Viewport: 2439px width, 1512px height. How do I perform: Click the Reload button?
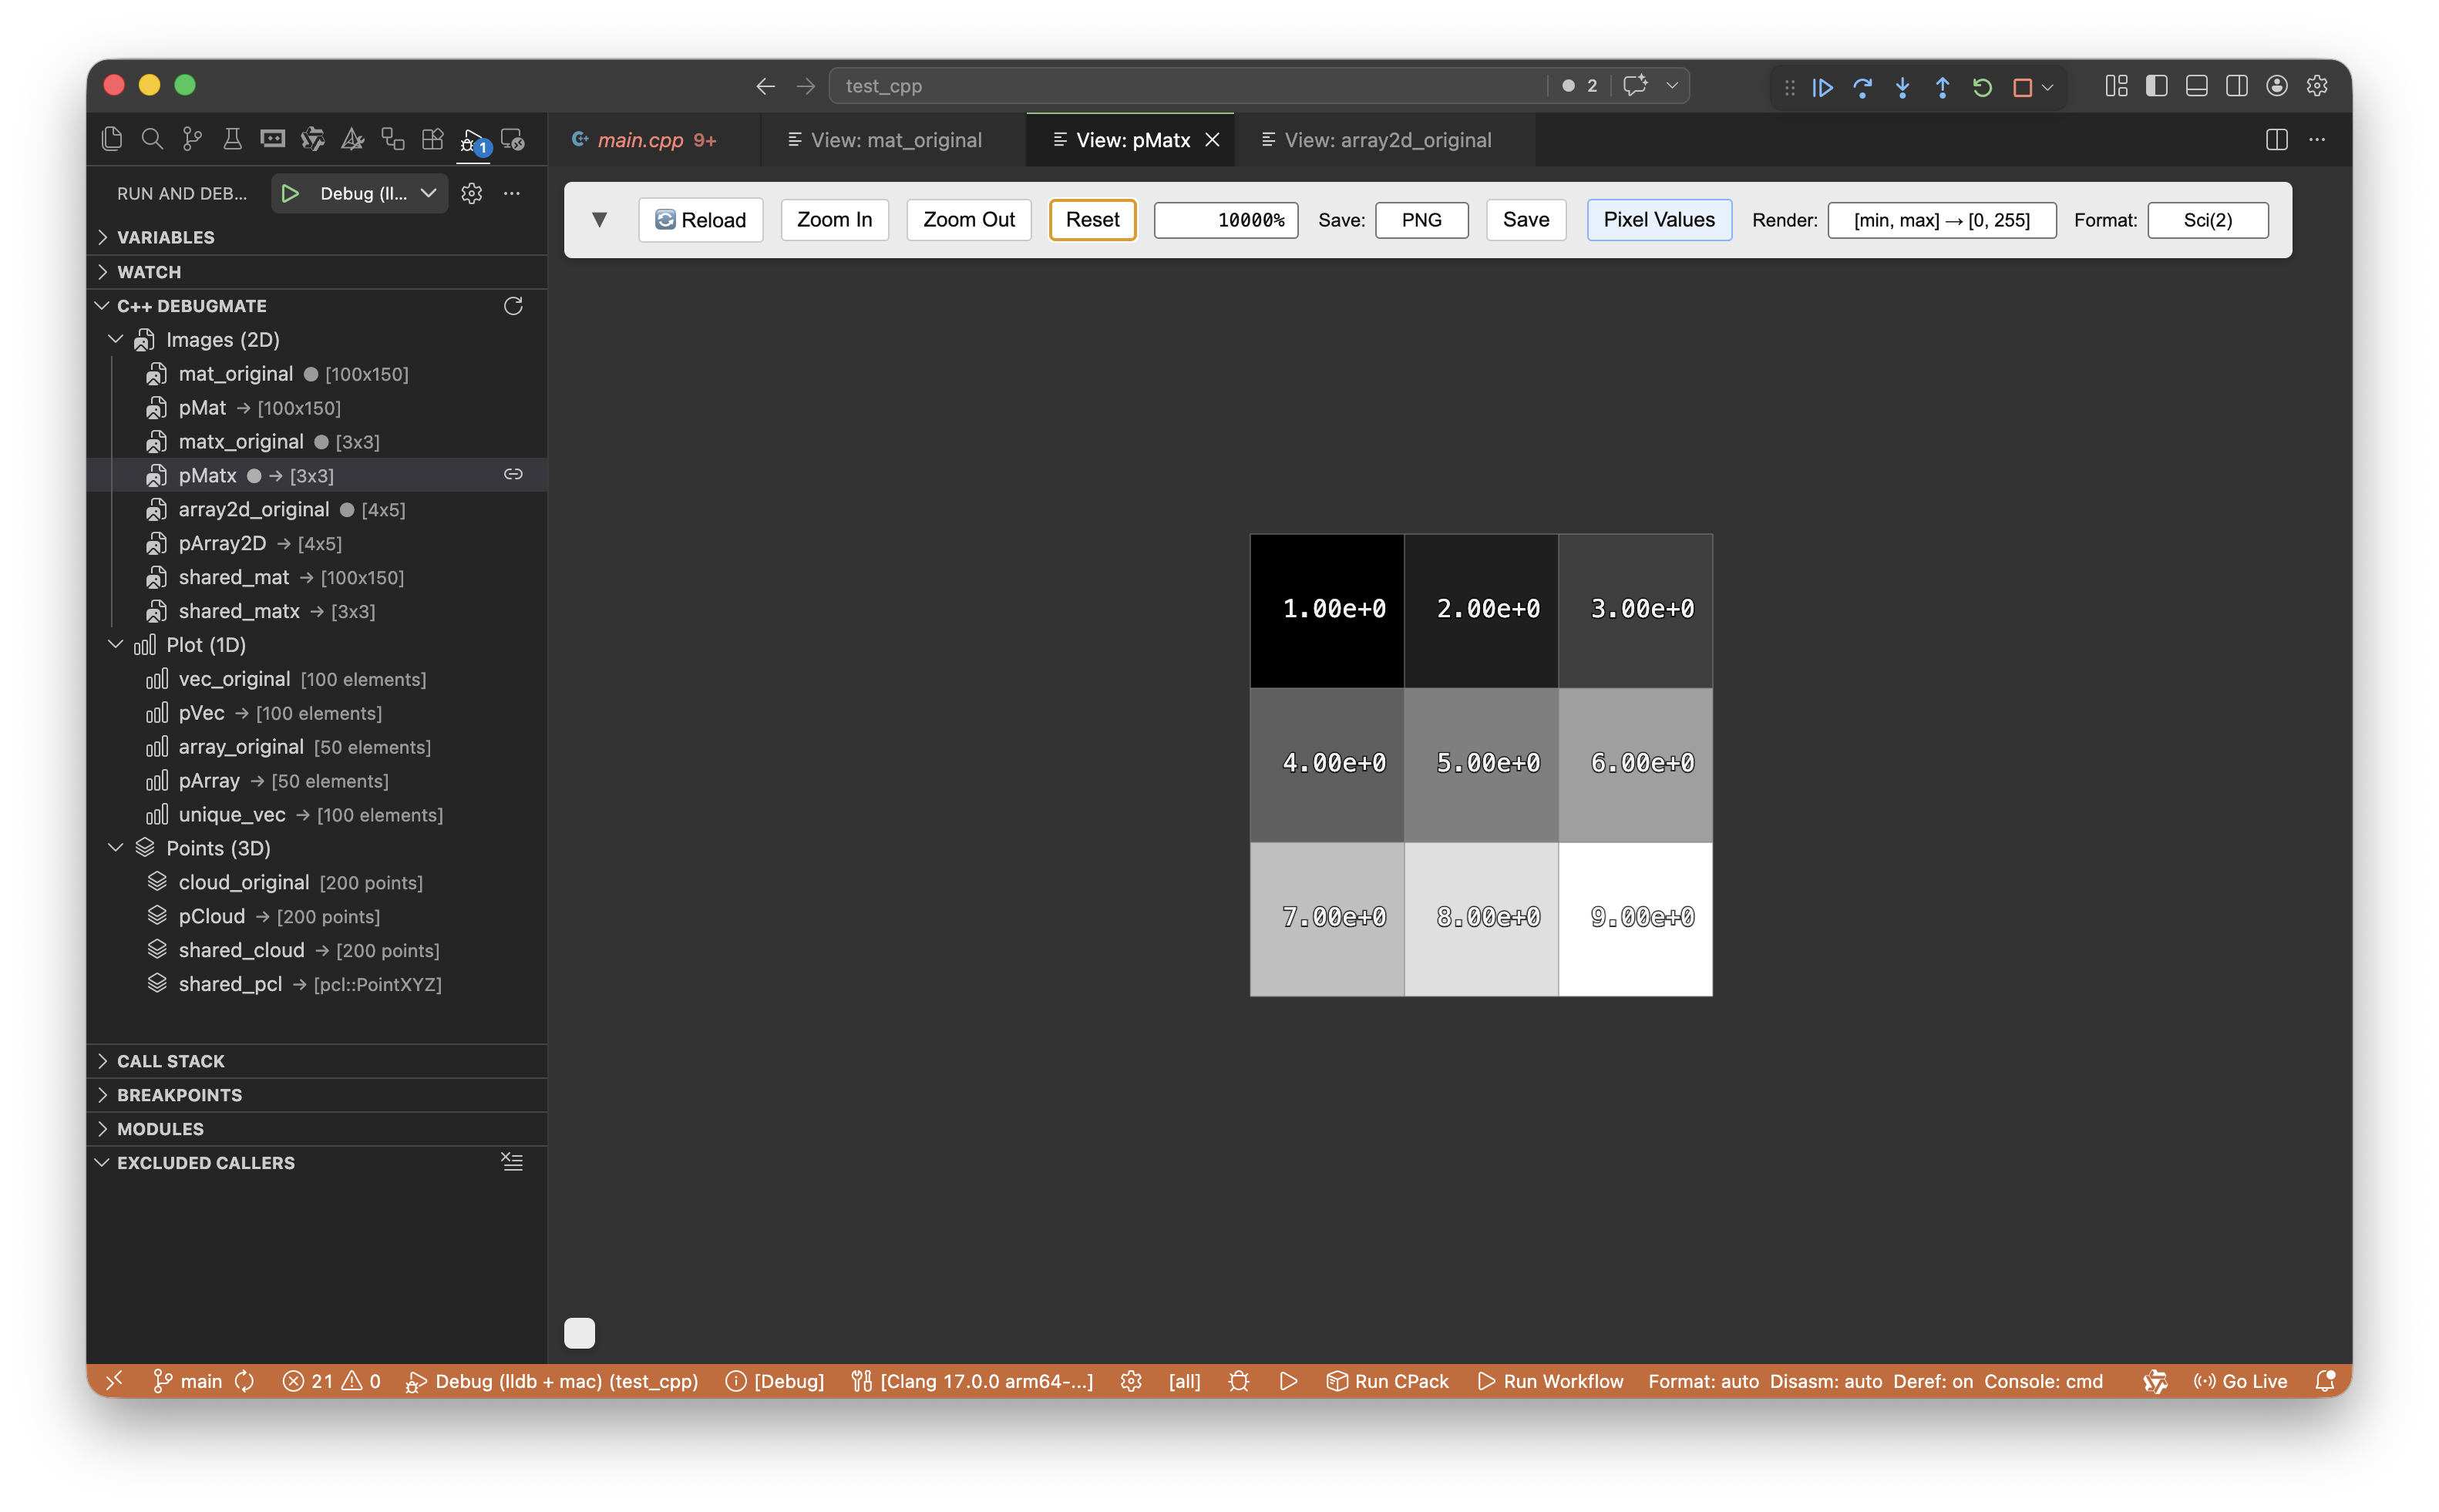pyautogui.click(x=700, y=220)
